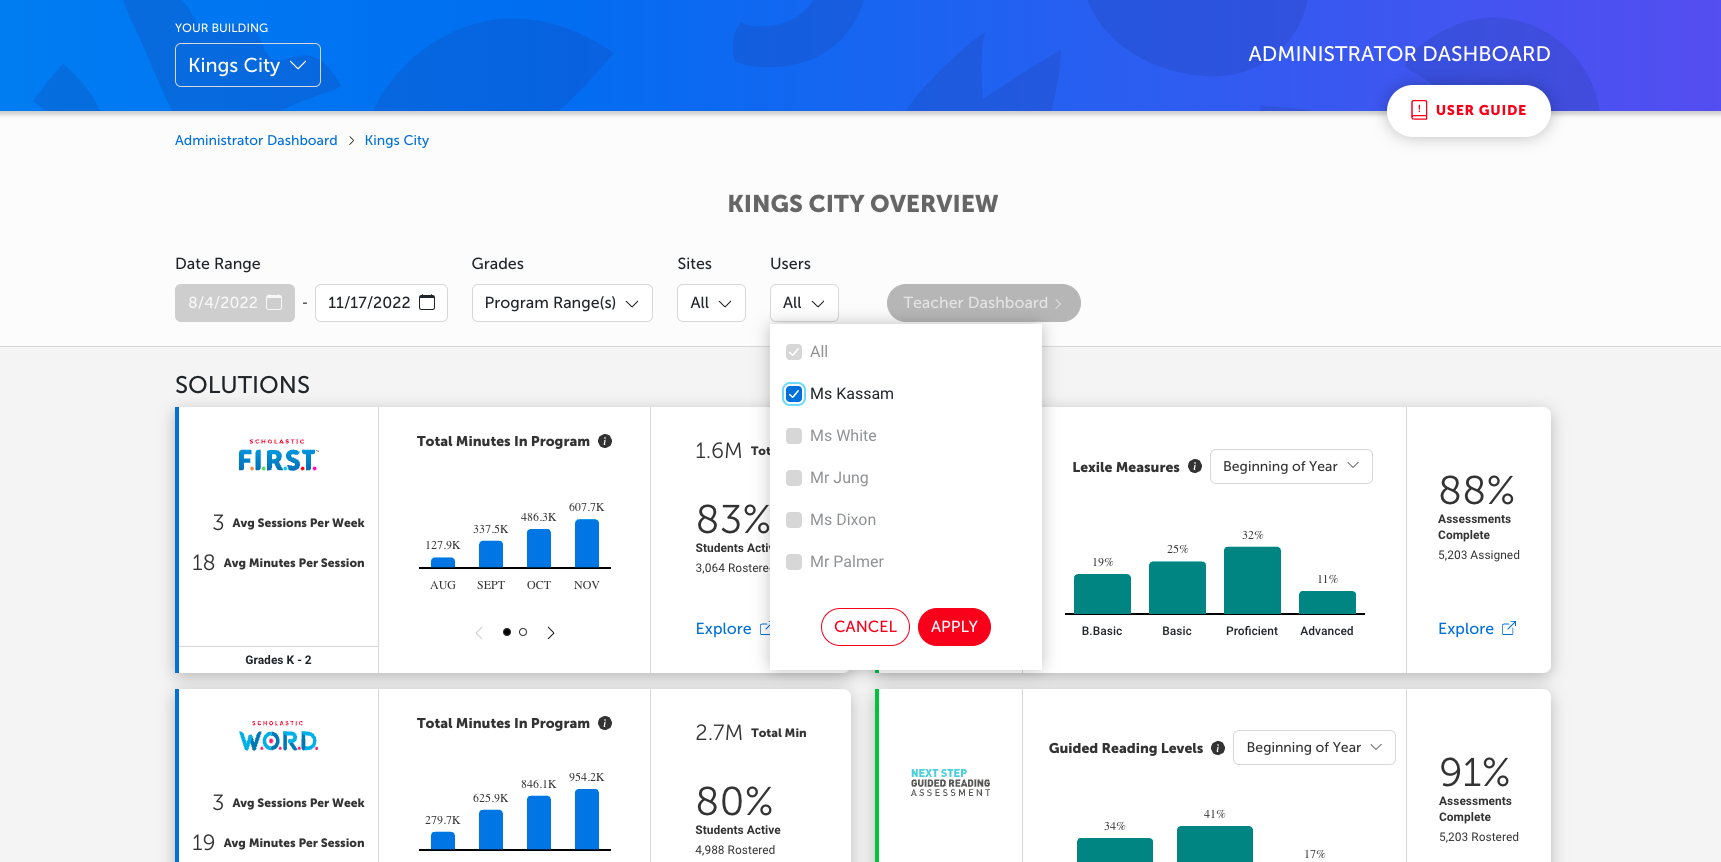Toggle the All users checkbox
This screenshot has height=862, width=1721.
pos(794,352)
